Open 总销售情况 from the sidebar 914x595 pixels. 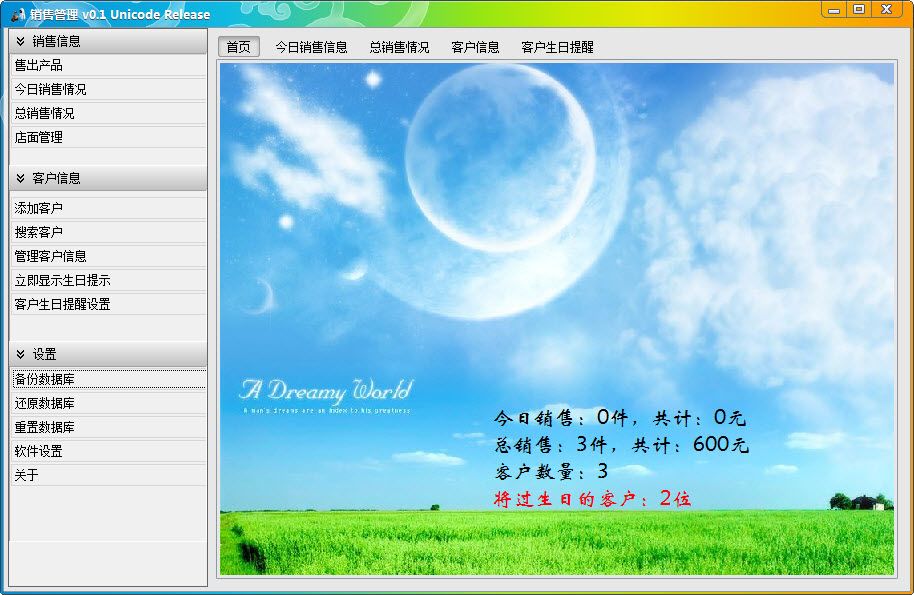point(44,113)
